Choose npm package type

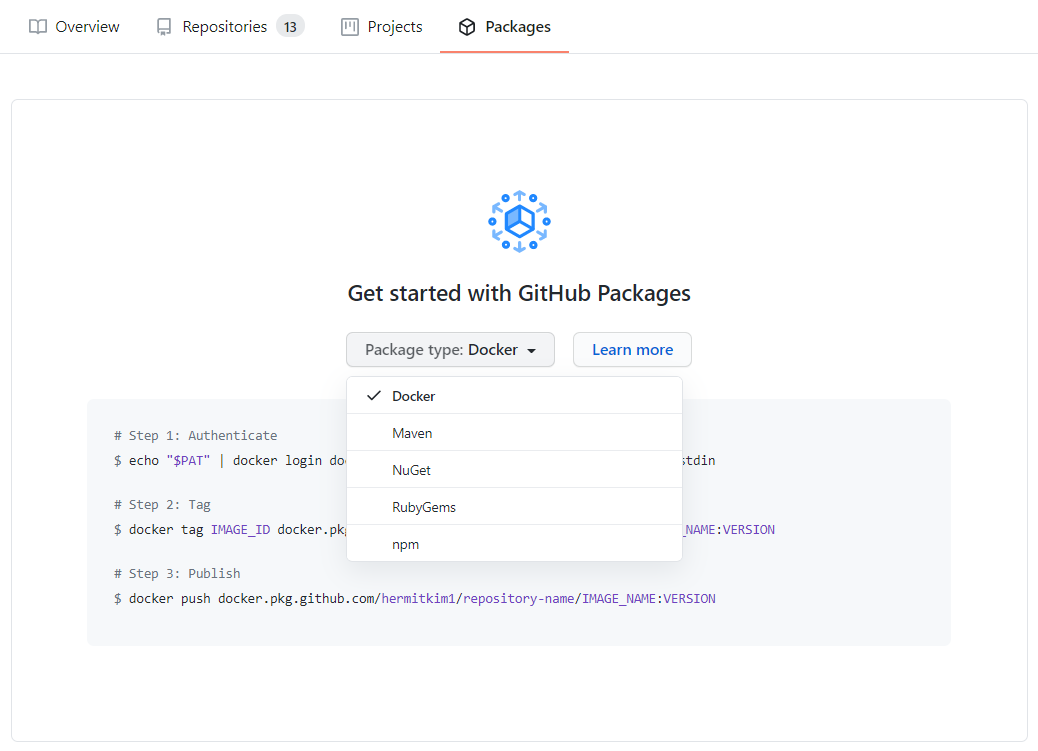click(x=514, y=544)
